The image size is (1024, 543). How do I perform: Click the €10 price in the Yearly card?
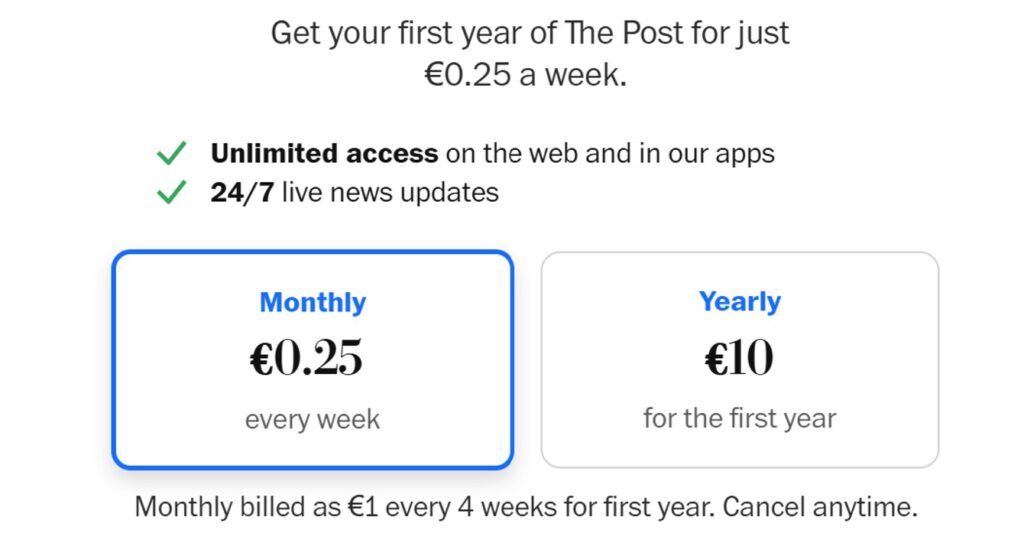click(x=739, y=360)
